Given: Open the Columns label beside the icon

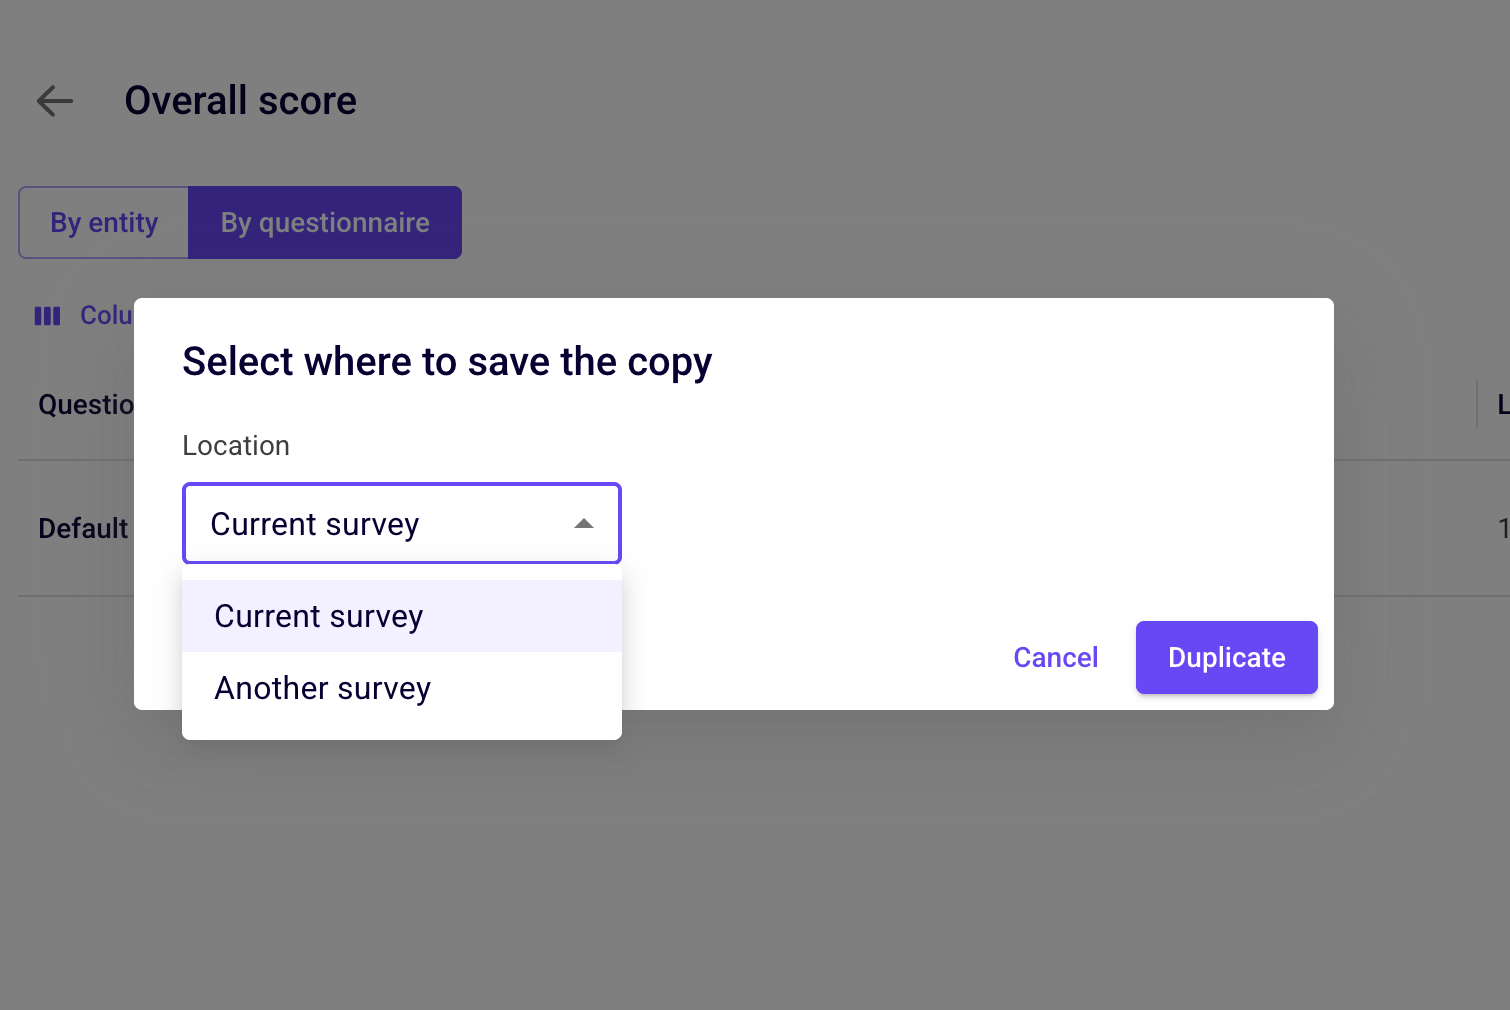Looking at the screenshot, I should (106, 315).
